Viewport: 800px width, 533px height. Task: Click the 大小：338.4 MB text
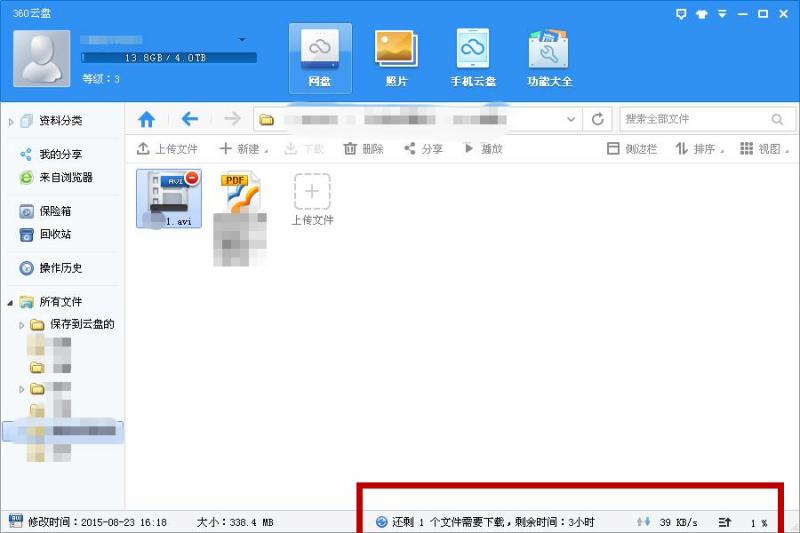click(x=235, y=522)
